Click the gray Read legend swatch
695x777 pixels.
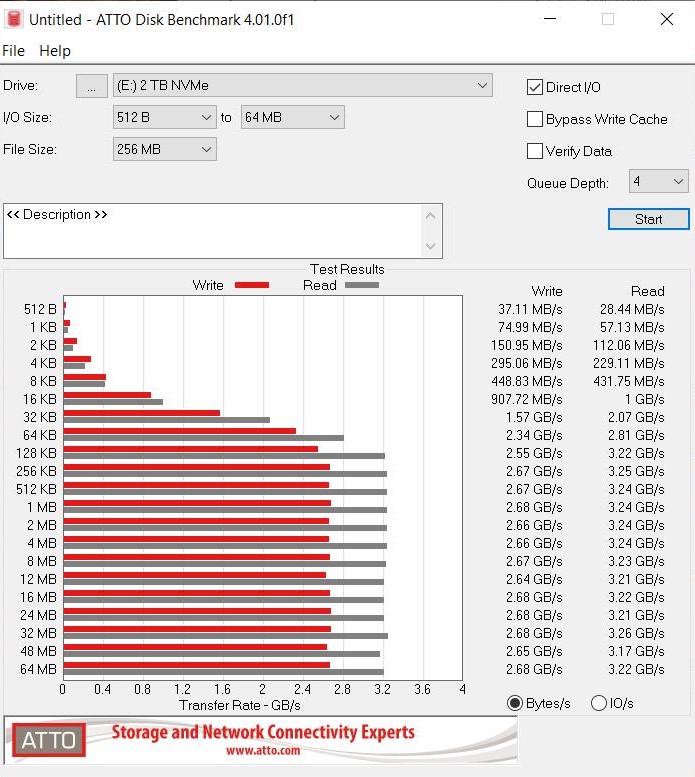[362, 285]
